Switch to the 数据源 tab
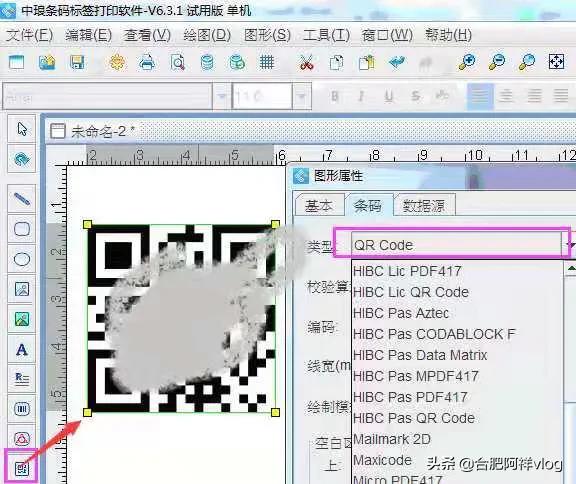This screenshot has width=576, height=484. (x=424, y=205)
